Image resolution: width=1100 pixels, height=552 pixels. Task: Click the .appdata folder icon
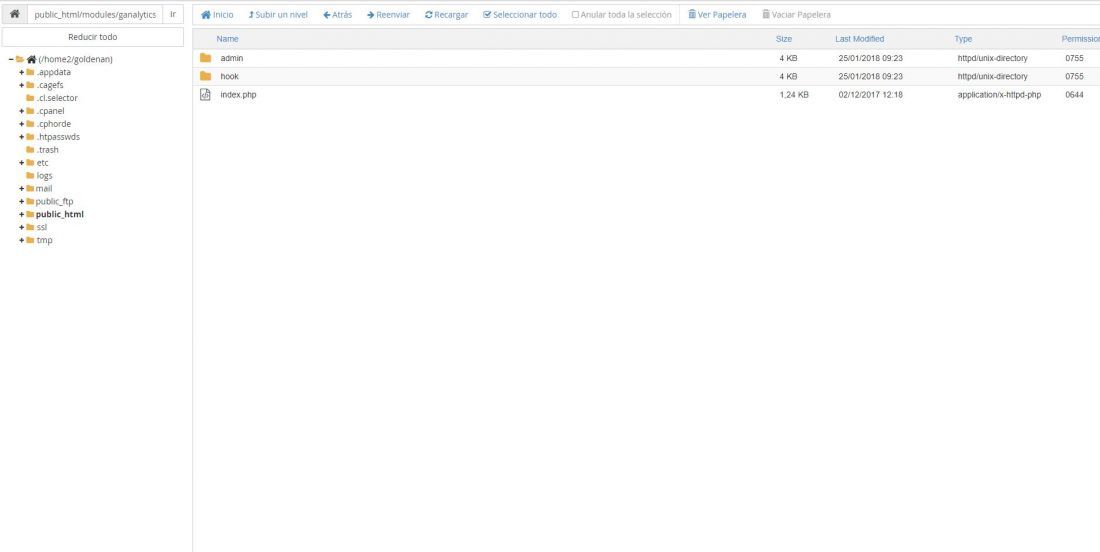click(x=30, y=72)
